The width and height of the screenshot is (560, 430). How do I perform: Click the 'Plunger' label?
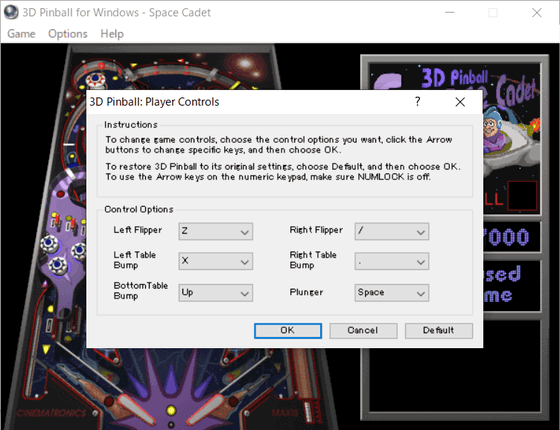coord(306,292)
